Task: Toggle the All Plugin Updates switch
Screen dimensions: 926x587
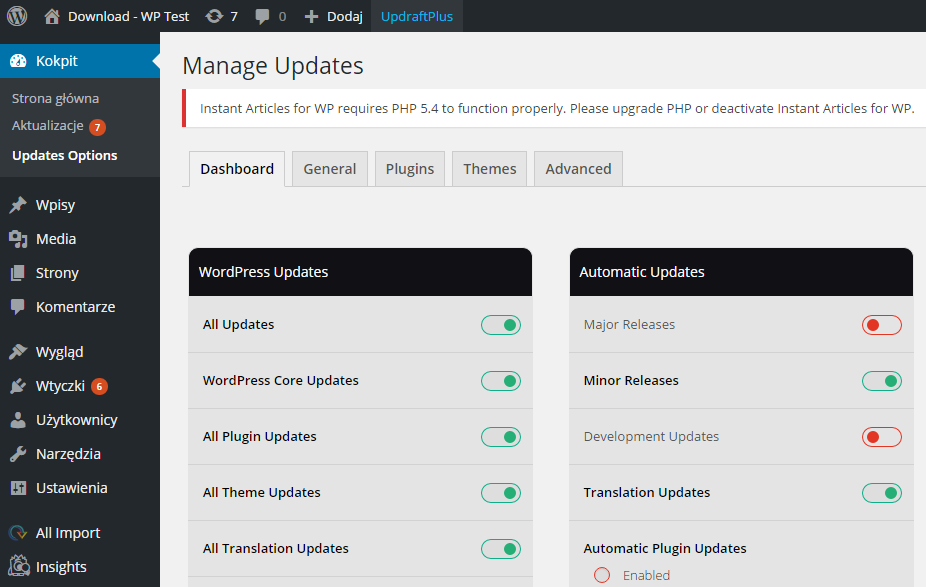Action: (501, 437)
